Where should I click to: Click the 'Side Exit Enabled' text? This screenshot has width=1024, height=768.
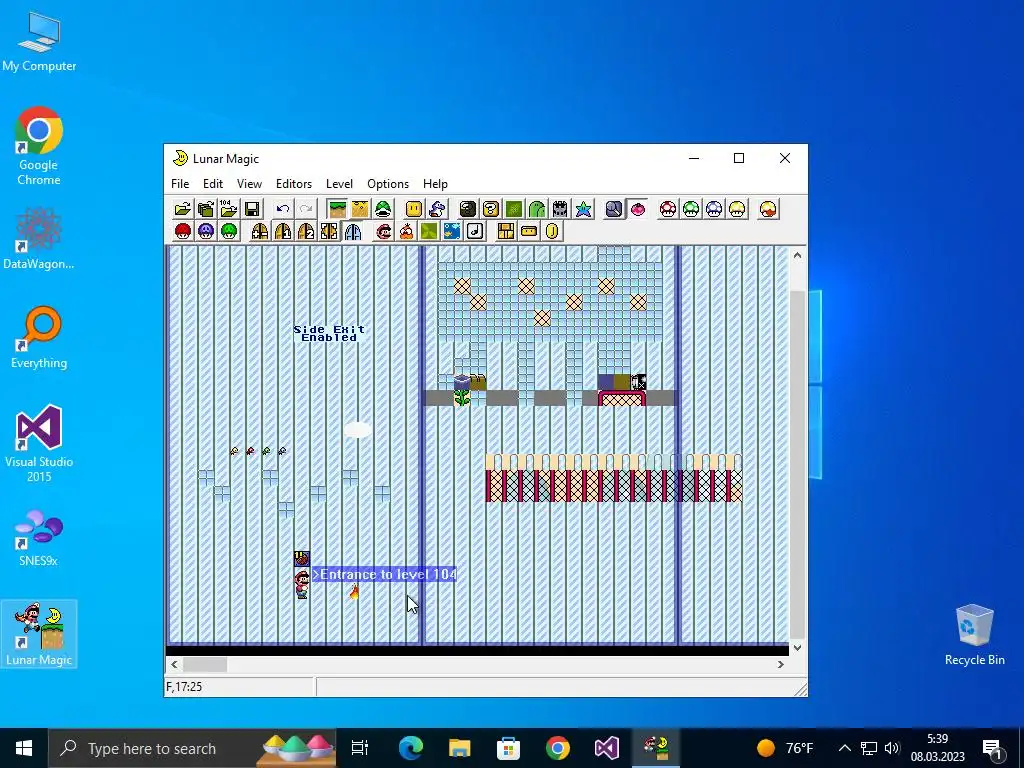(x=329, y=333)
